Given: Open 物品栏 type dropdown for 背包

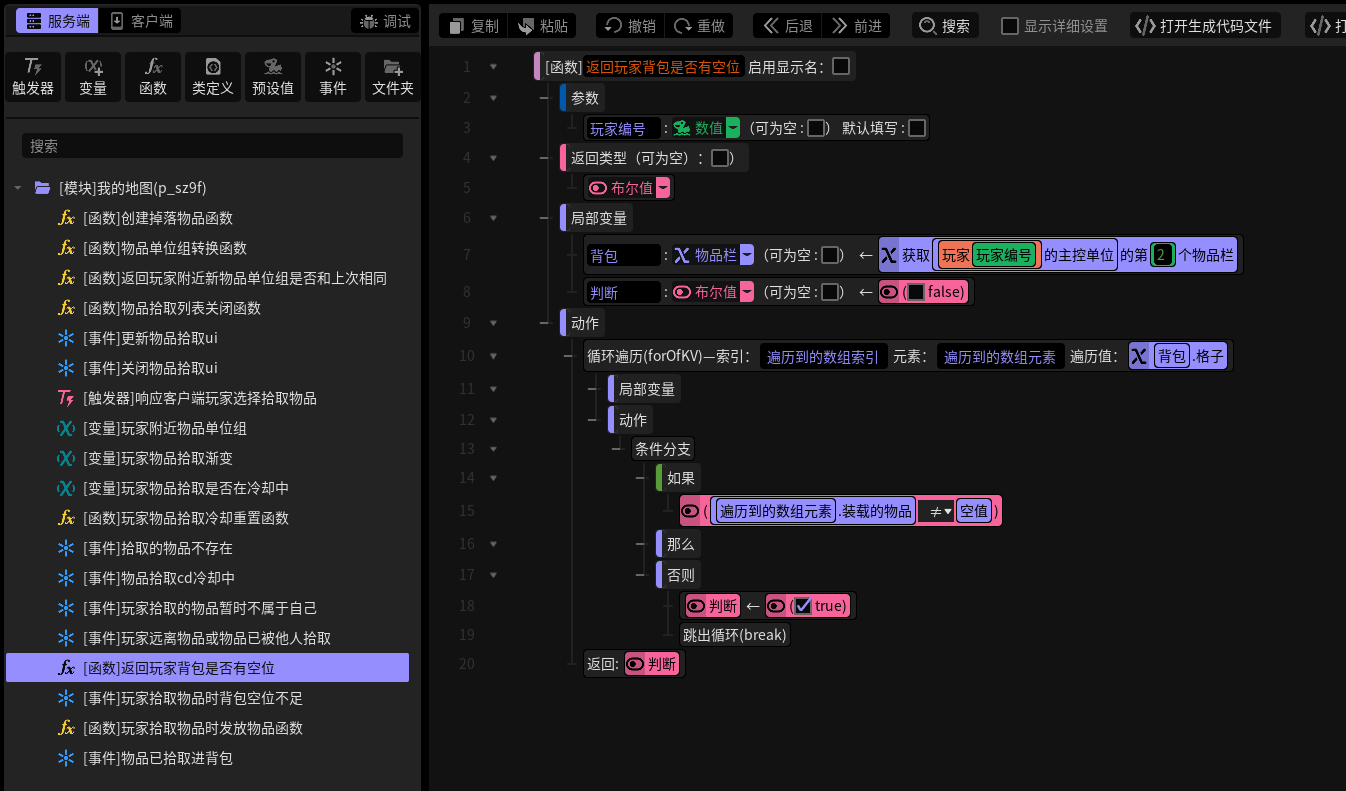Looking at the screenshot, I should pyautogui.click(x=747, y=255).
